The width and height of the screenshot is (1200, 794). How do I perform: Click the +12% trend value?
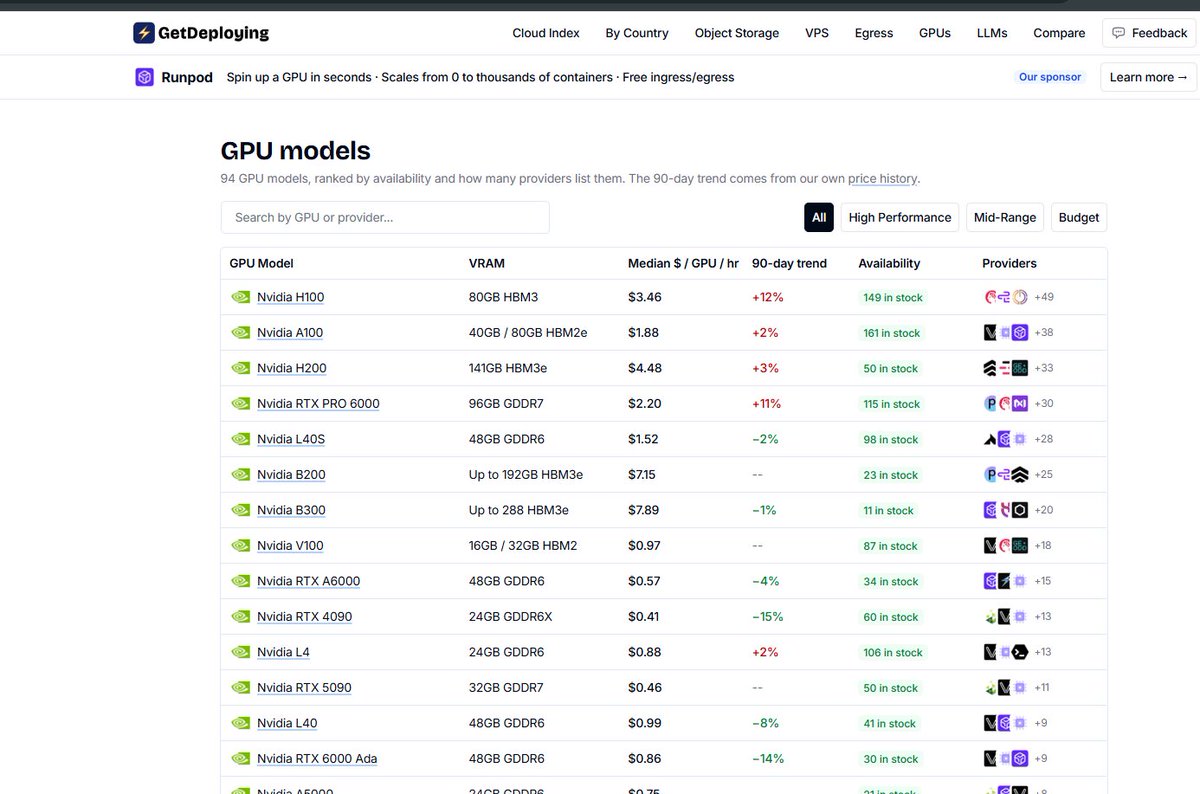(x=768, y=297)
